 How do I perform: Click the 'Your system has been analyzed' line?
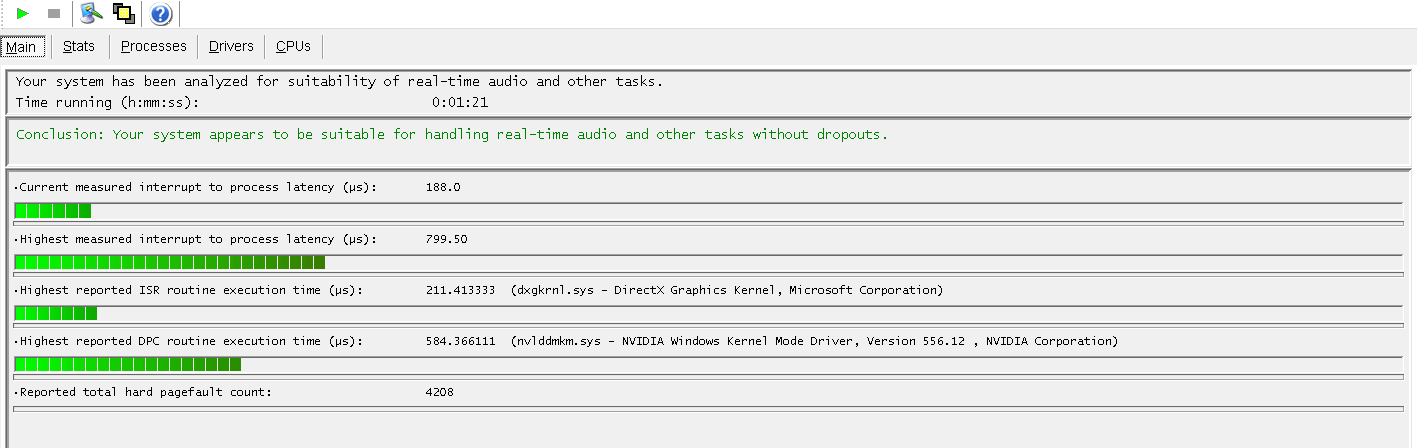click(x=340, y=82)
